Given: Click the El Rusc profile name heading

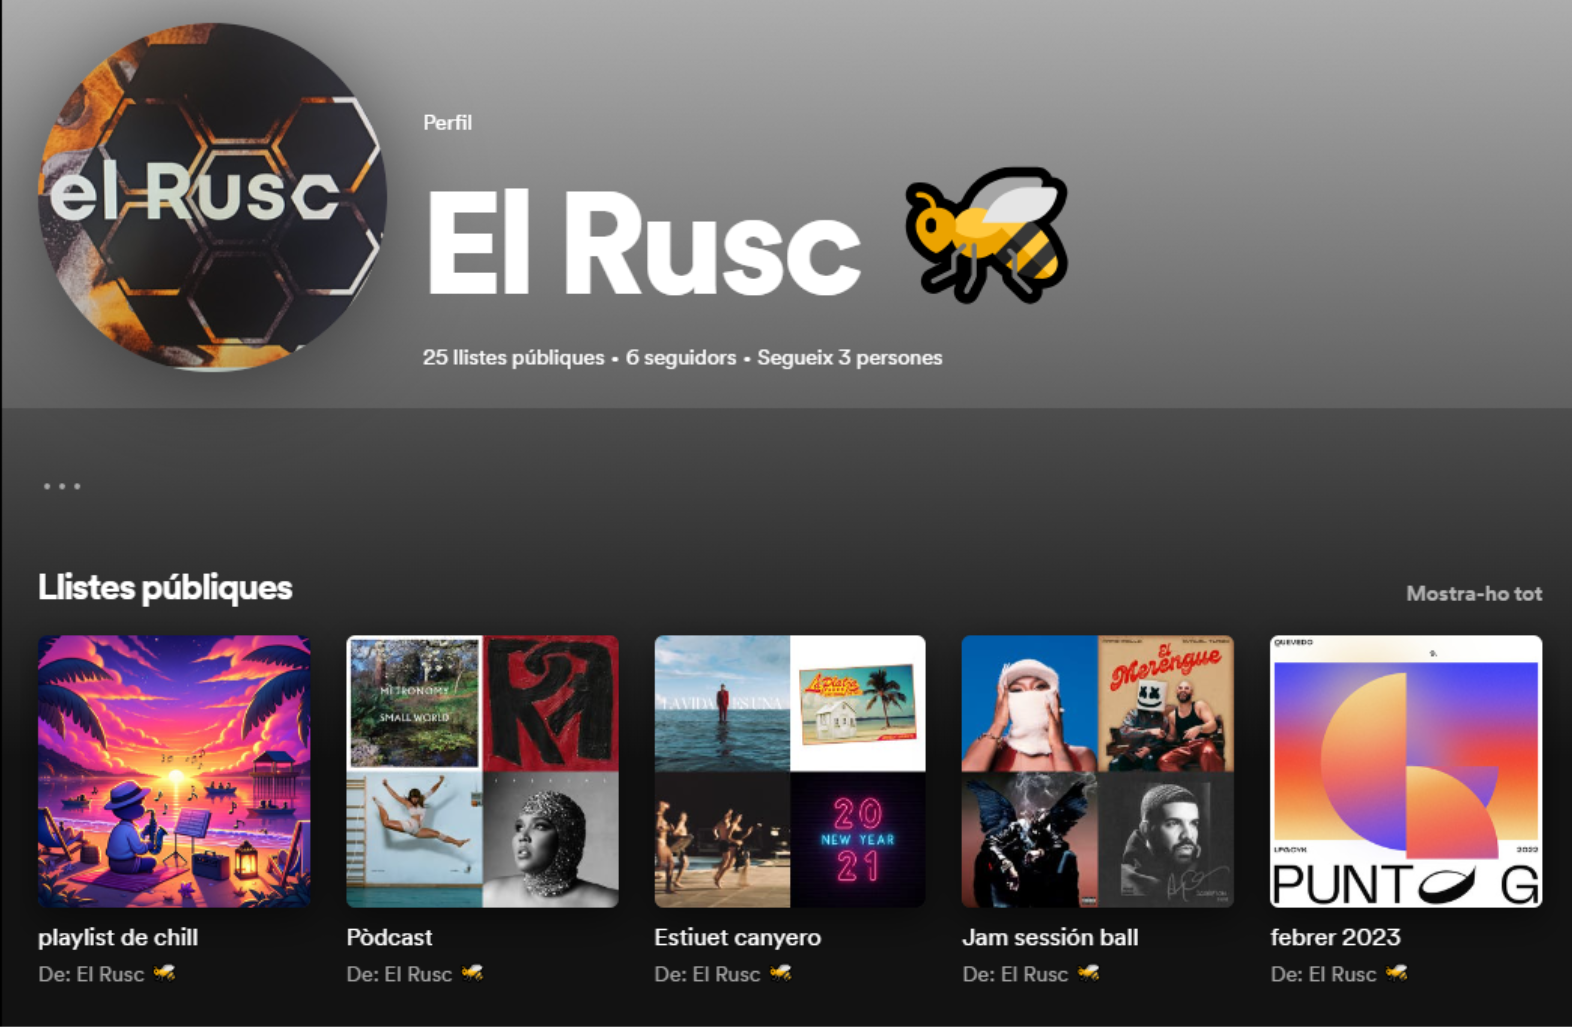Looking at the screenshot, I should click(x=643, y=242).
